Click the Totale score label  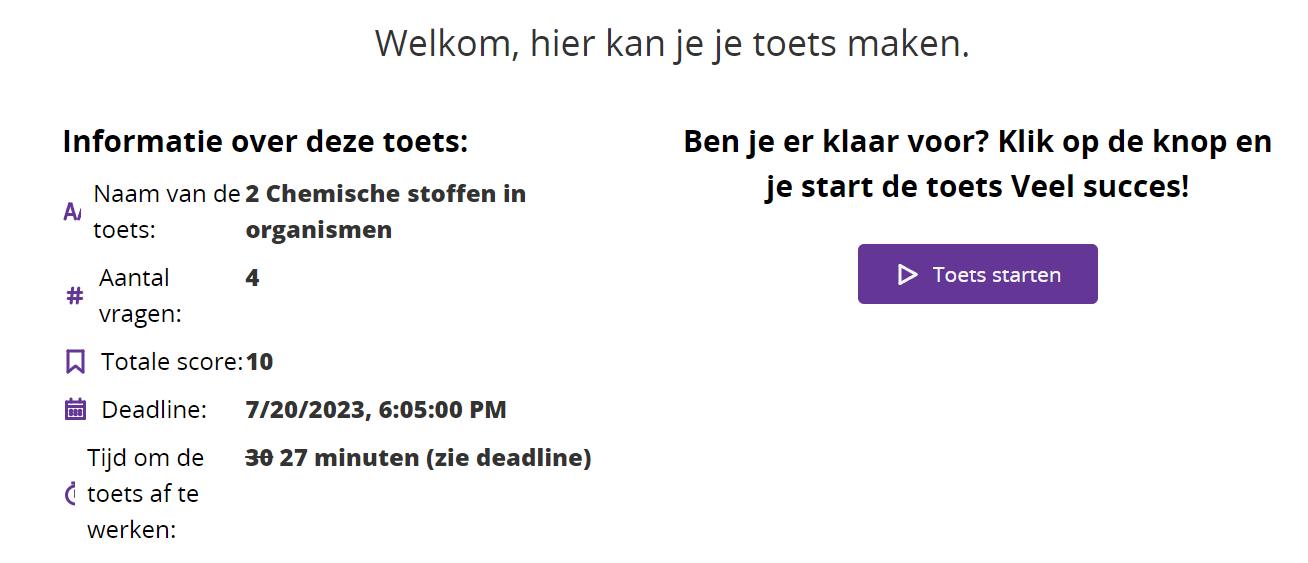click(x=172, y=361)
